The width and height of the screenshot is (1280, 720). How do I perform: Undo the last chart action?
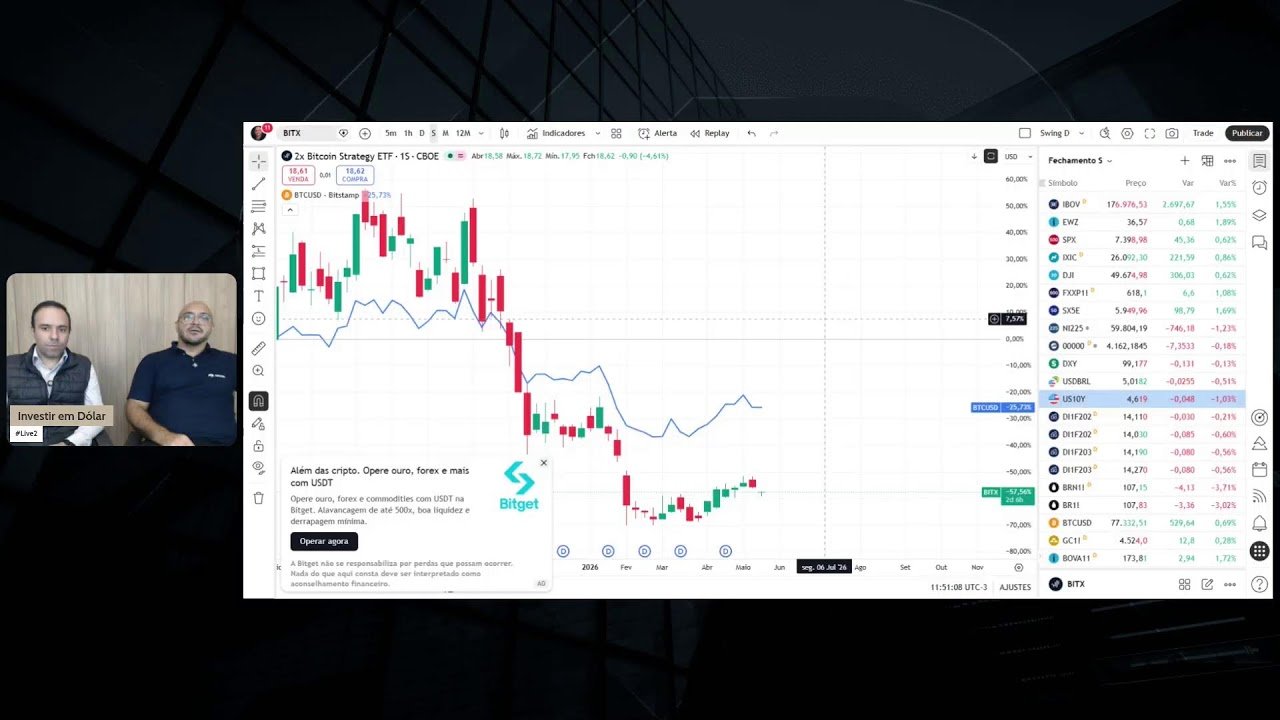(751, 133)
